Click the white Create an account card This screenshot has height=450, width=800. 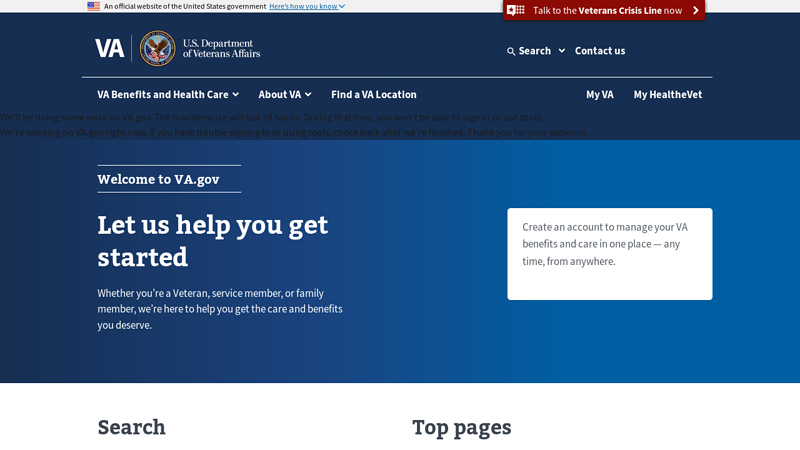click(609, 254)
